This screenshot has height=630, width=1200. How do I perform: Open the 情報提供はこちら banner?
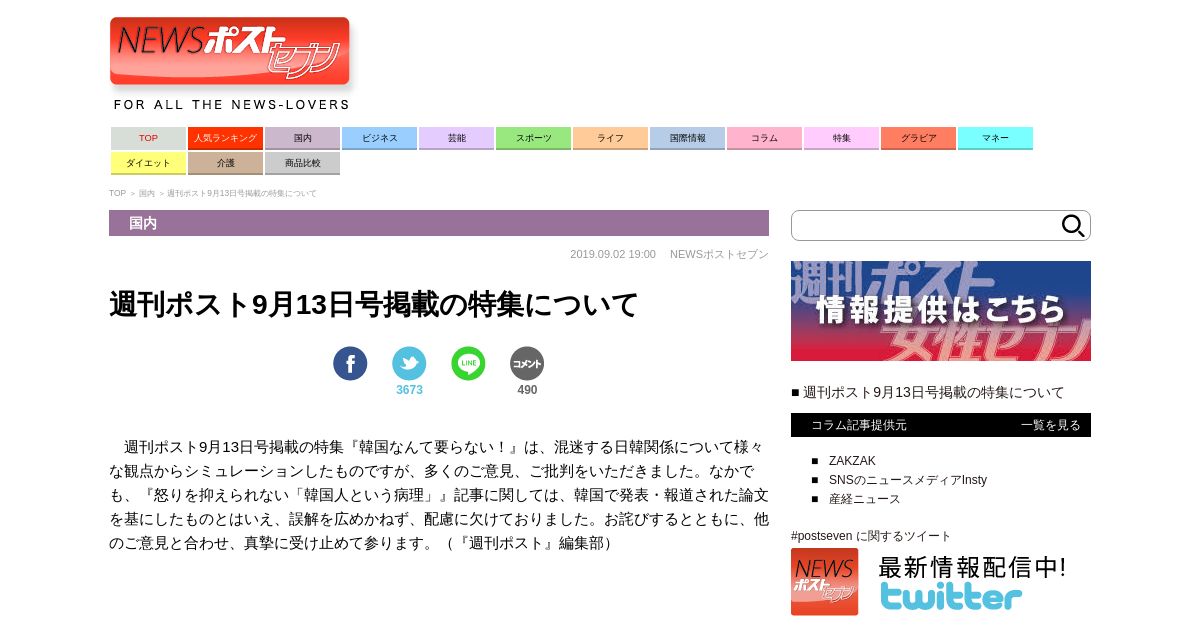click(941, 311)
